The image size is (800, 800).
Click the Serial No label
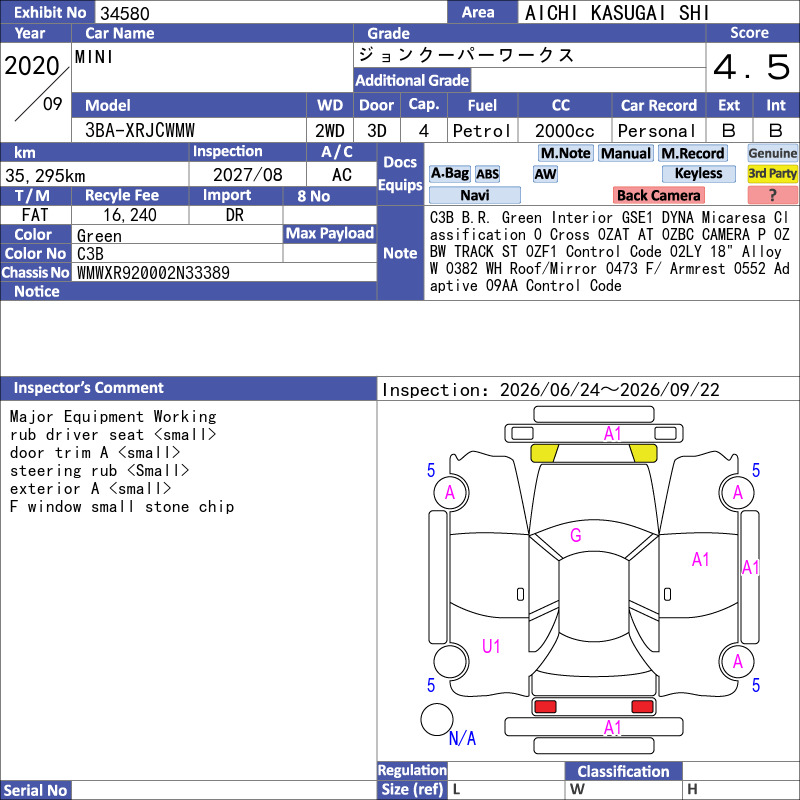pos(35,790)
